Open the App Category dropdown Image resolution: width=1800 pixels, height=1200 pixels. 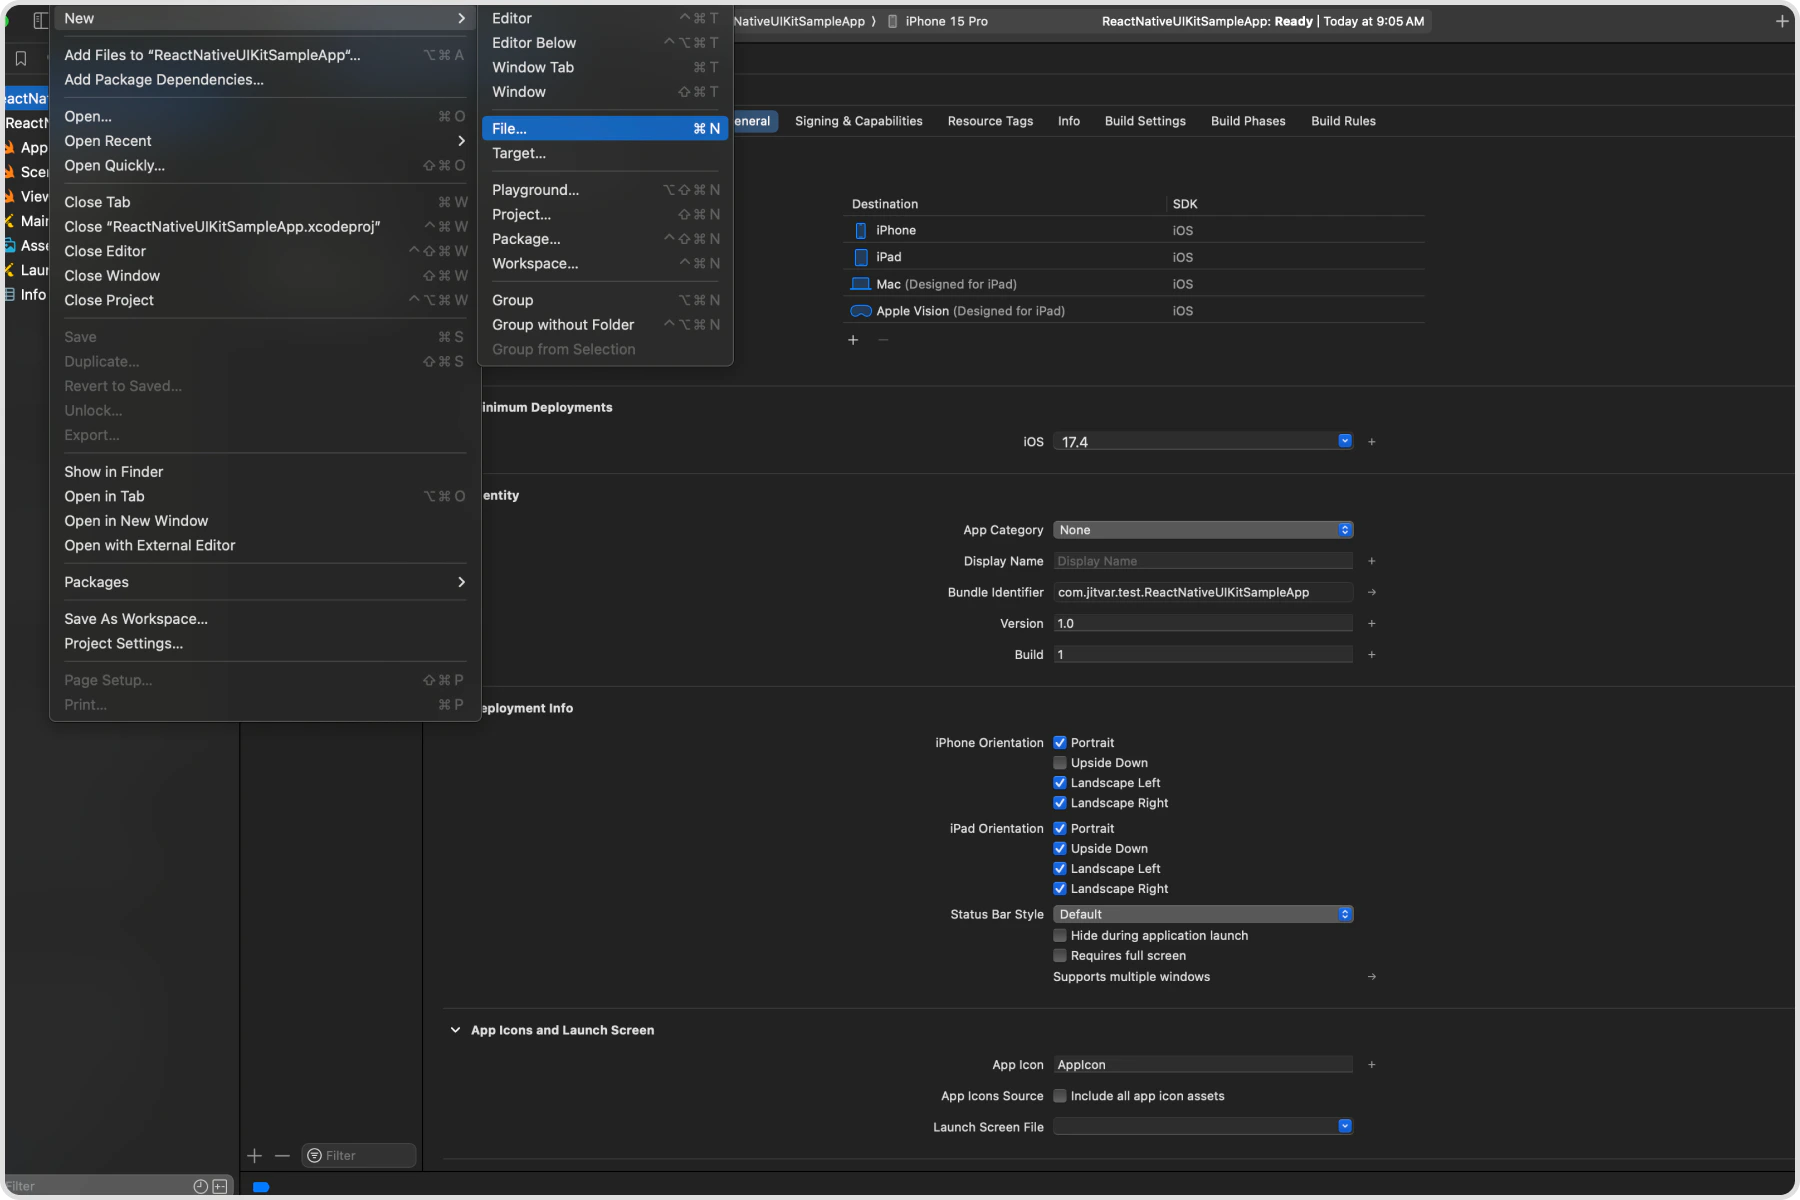click(x=1343, y=530)
